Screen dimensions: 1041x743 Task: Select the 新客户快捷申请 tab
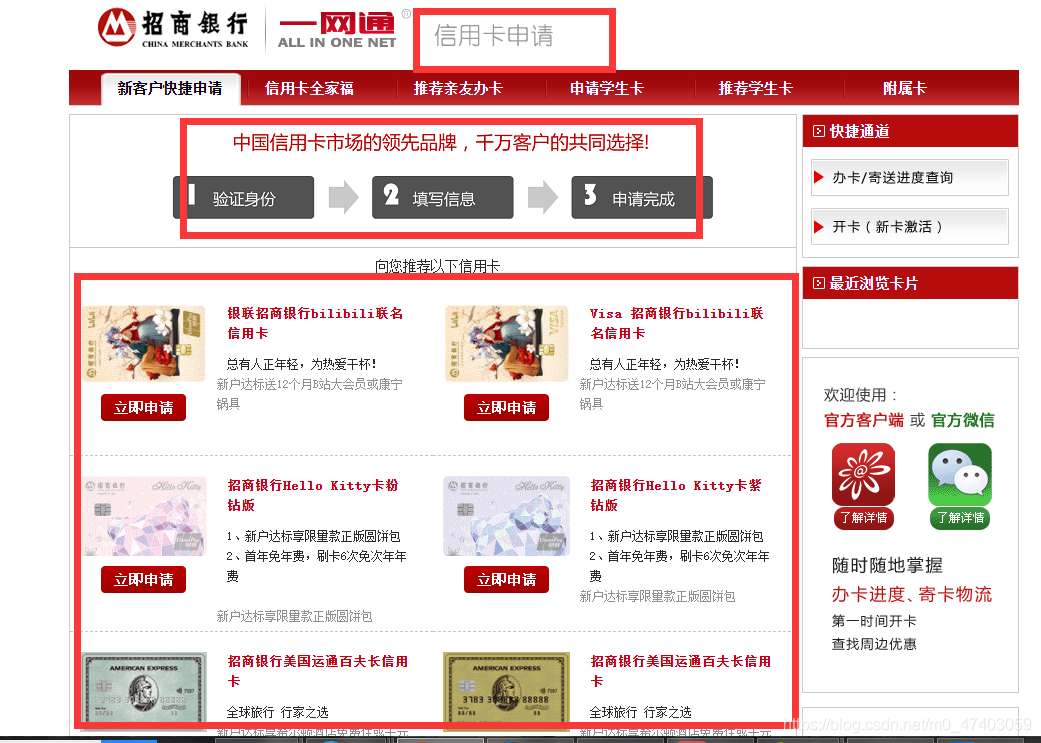(170, 89)
